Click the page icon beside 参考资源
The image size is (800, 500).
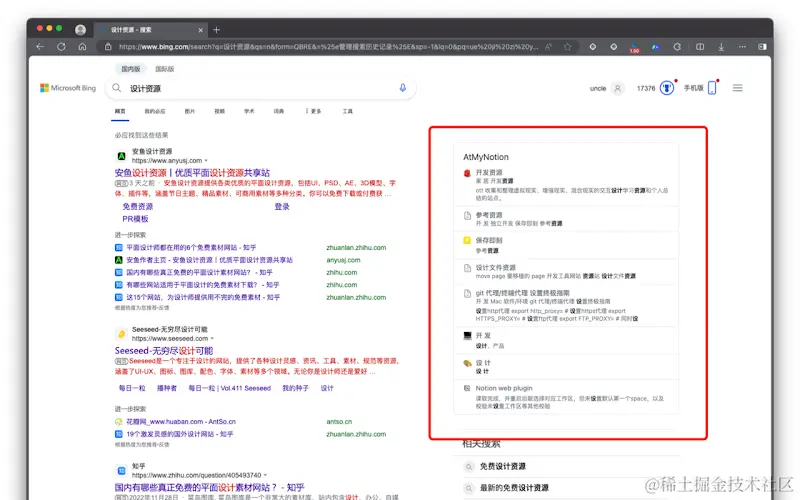pos(467,216)
